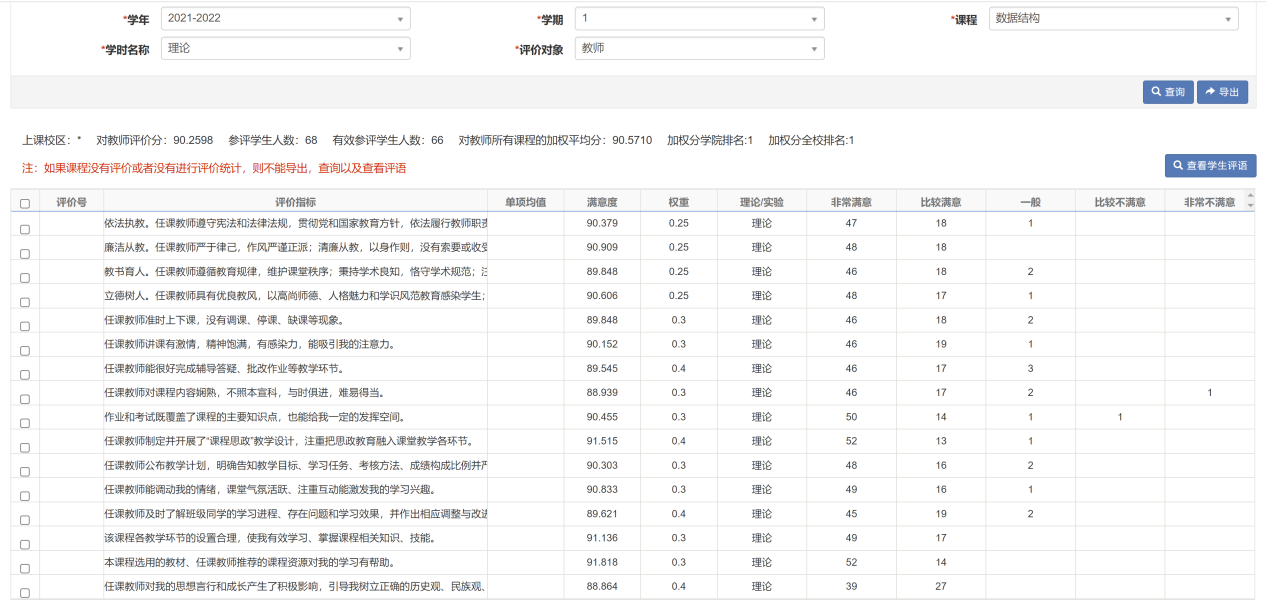Open the 学年 2021-2022 dropdown
1266x603 pixels.
click(x=285, y=19)
